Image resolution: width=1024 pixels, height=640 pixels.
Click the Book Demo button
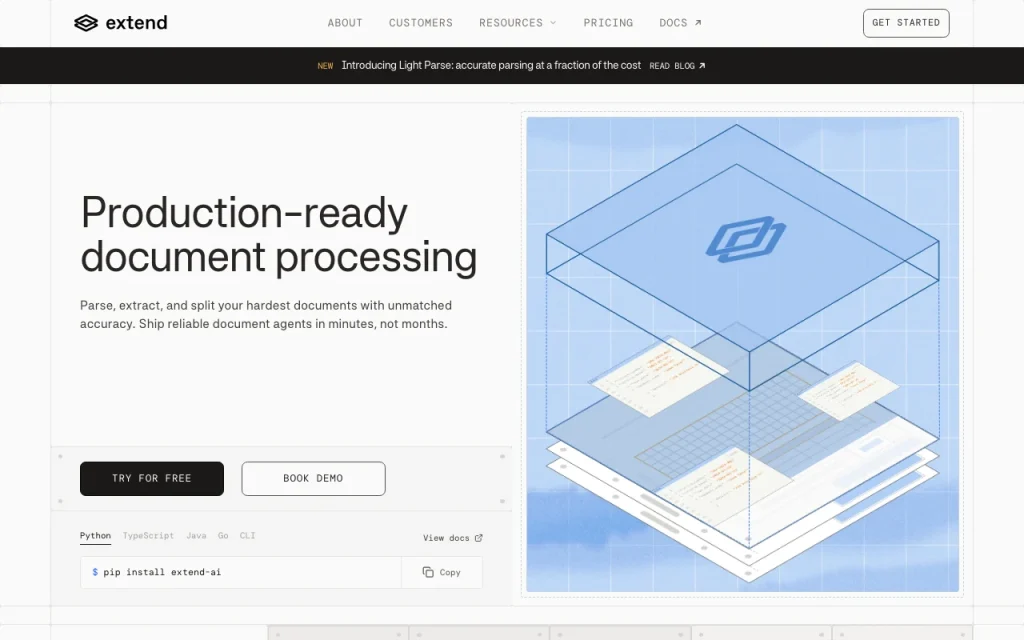[x=313, y=479]
